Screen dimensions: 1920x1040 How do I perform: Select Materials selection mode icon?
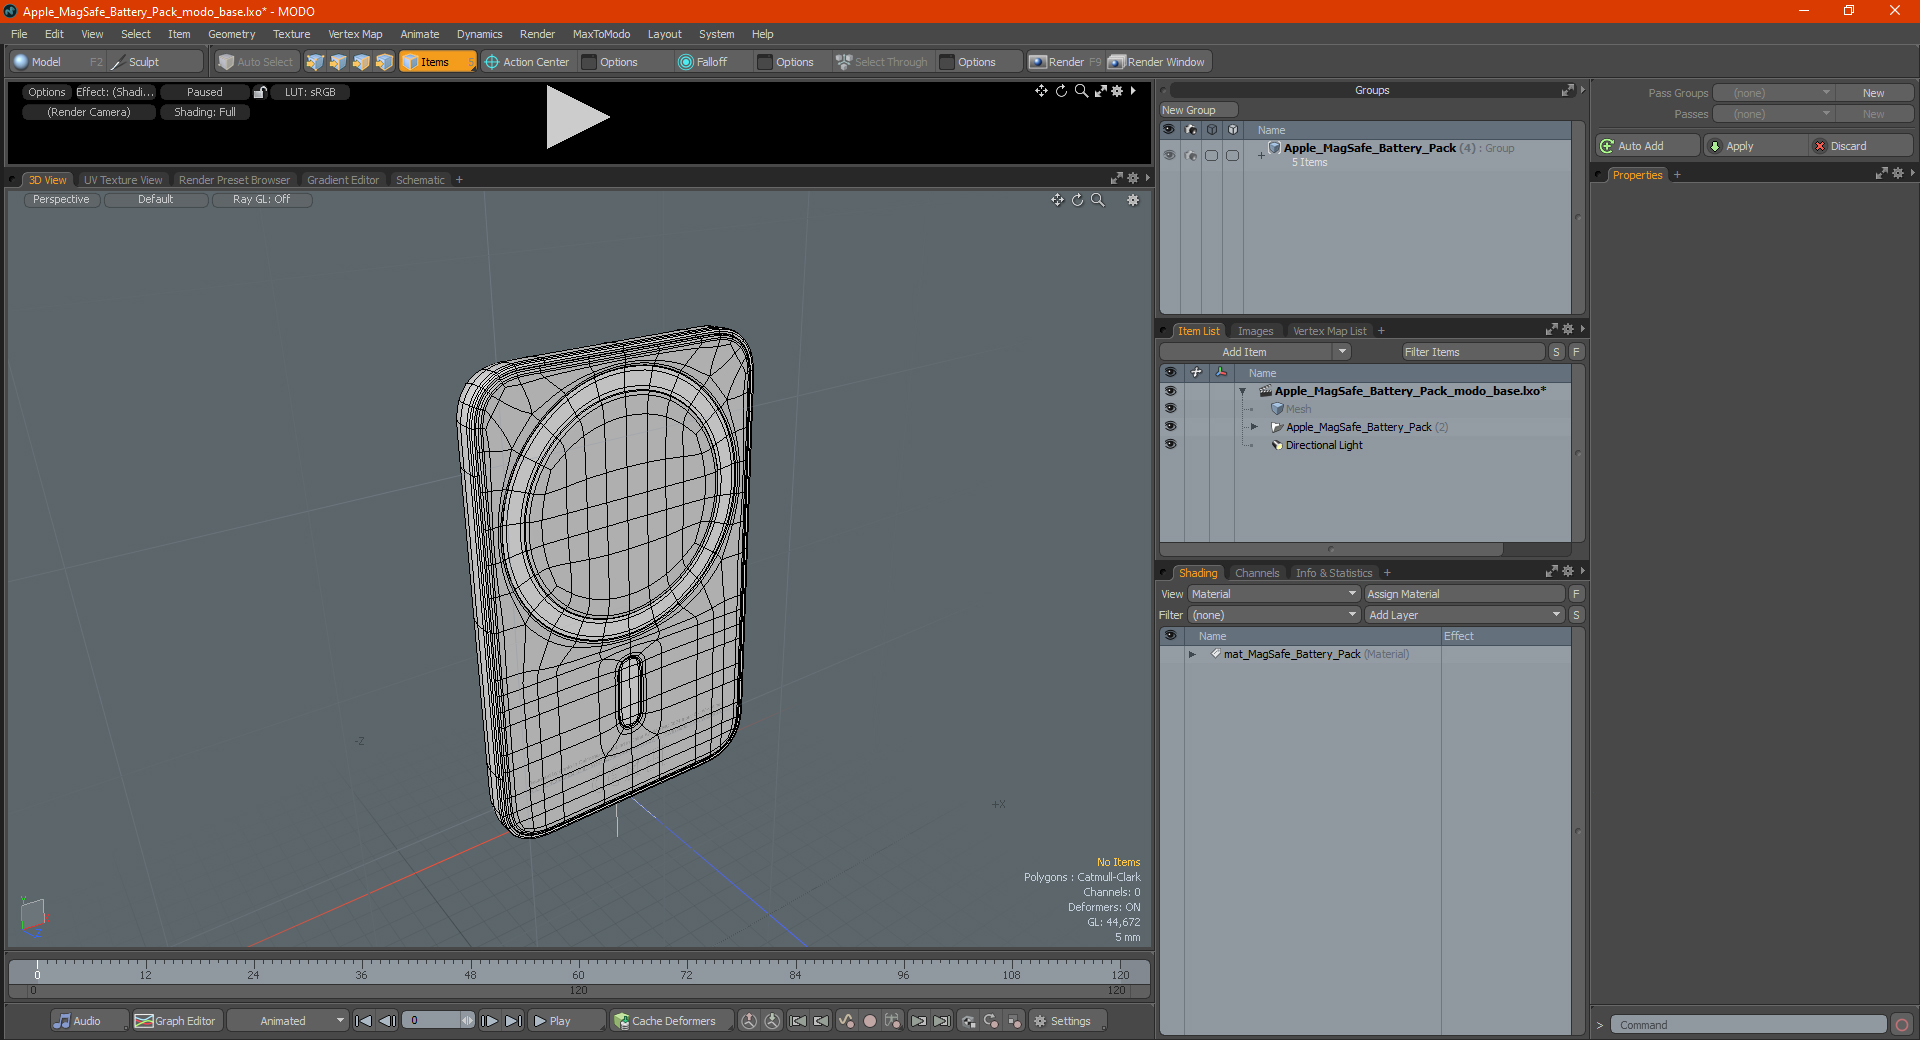(x=384, y=62)
